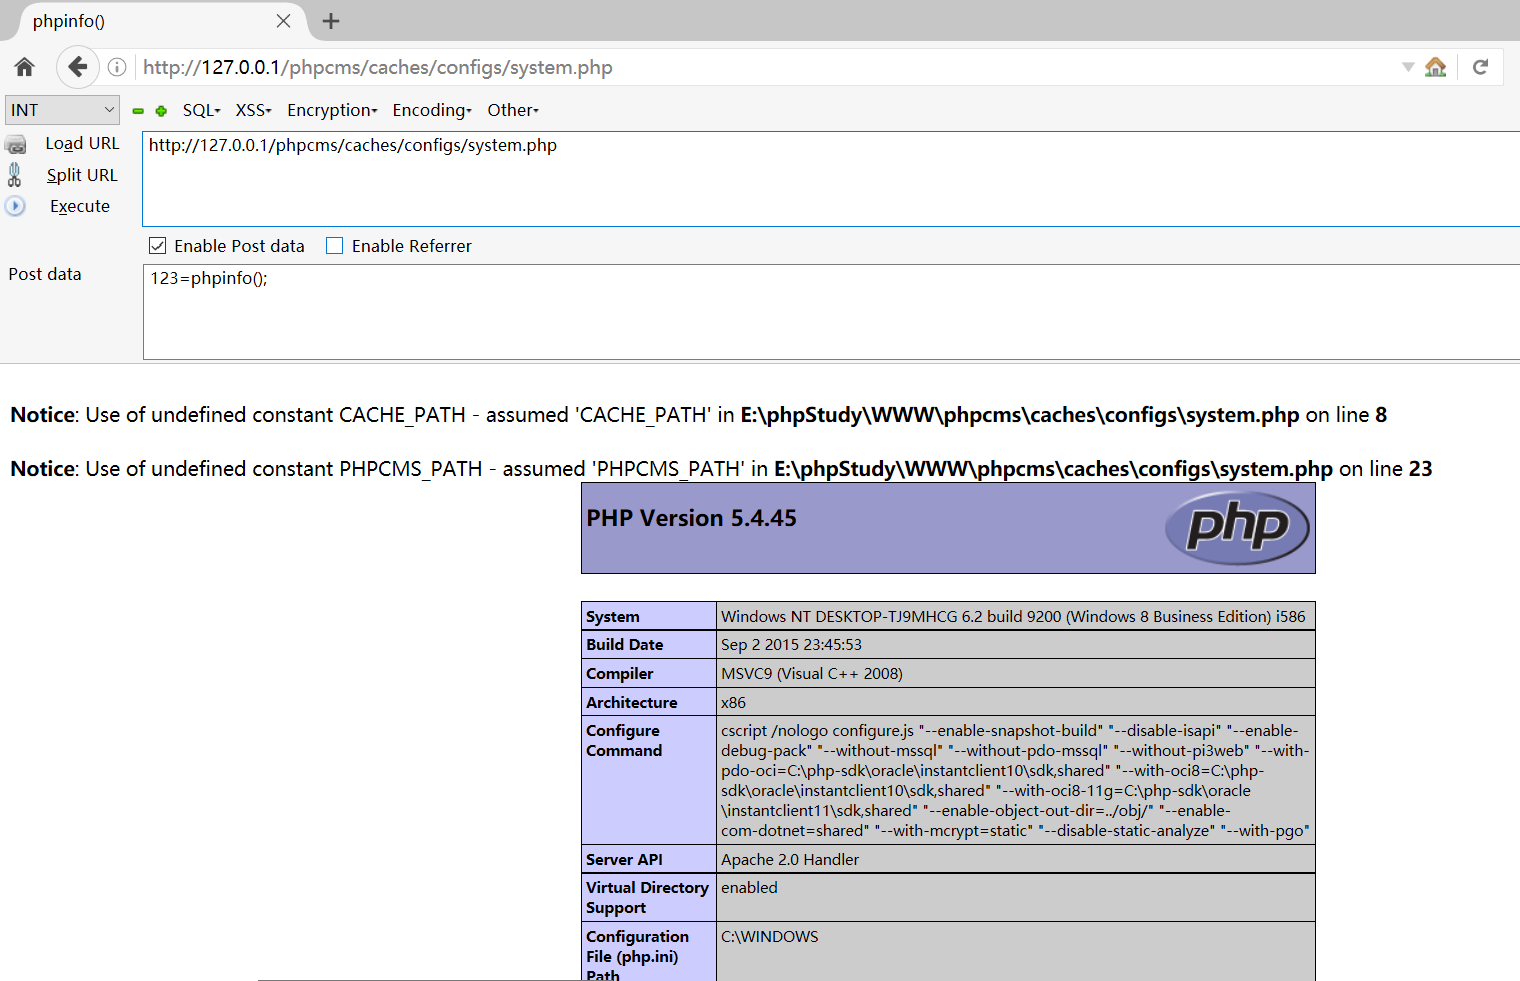This screenshot has width=1520, height=981.
Task: Click the reload page icon
Action: [1480, 67]
